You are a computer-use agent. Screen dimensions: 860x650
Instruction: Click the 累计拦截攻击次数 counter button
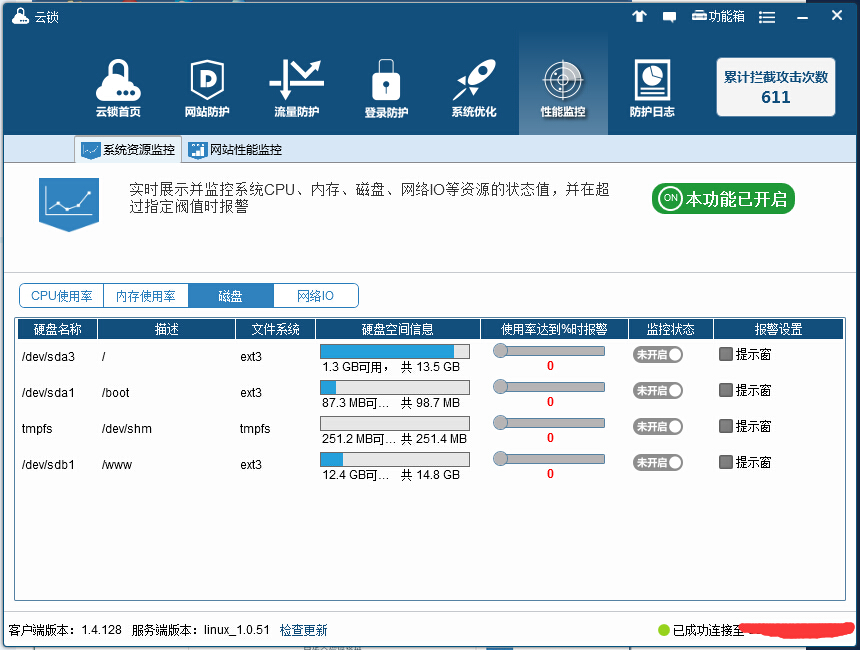(776, 87)
